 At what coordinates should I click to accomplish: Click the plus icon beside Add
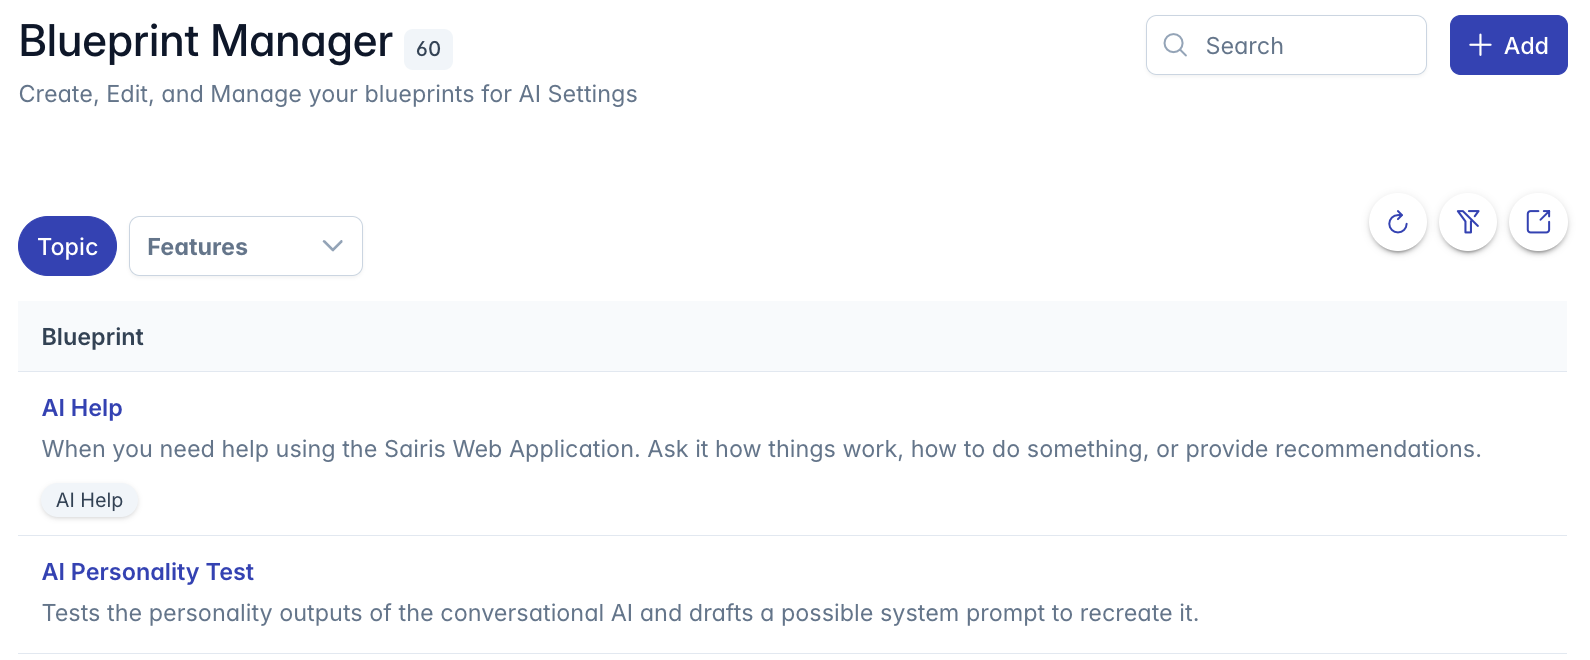(1480, 45)
